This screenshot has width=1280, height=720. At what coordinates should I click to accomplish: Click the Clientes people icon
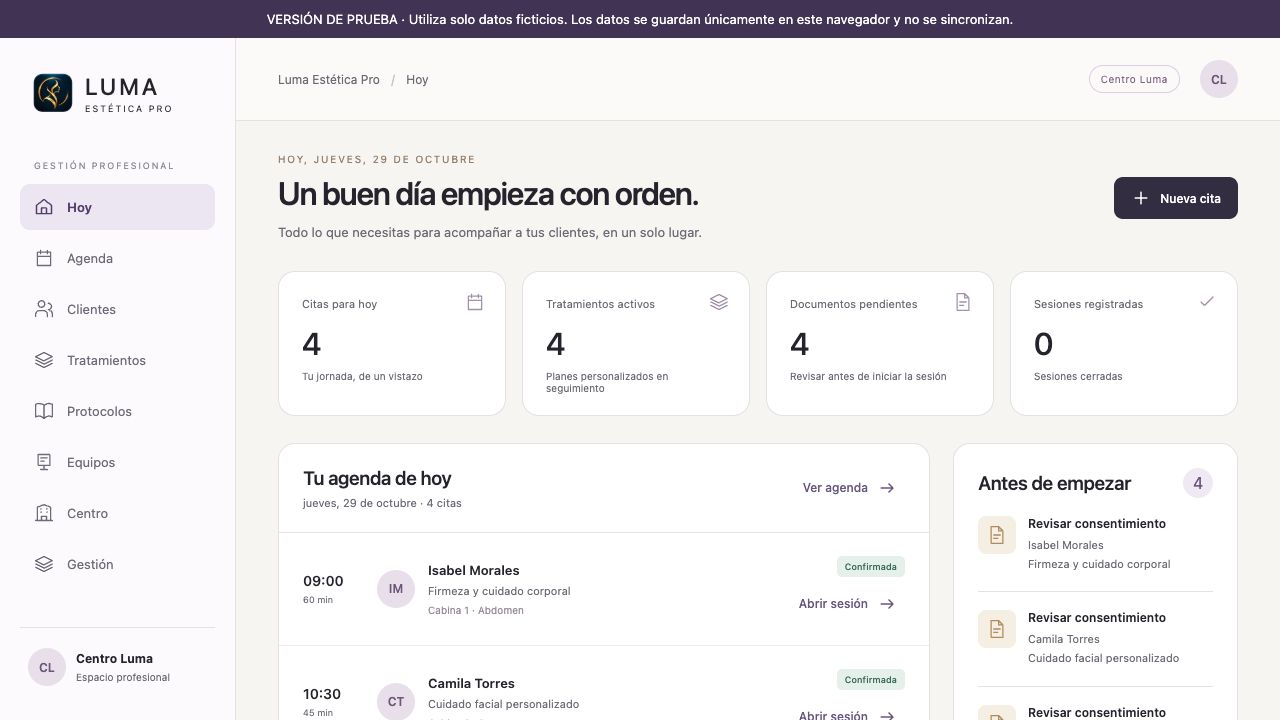click(44, 309)
